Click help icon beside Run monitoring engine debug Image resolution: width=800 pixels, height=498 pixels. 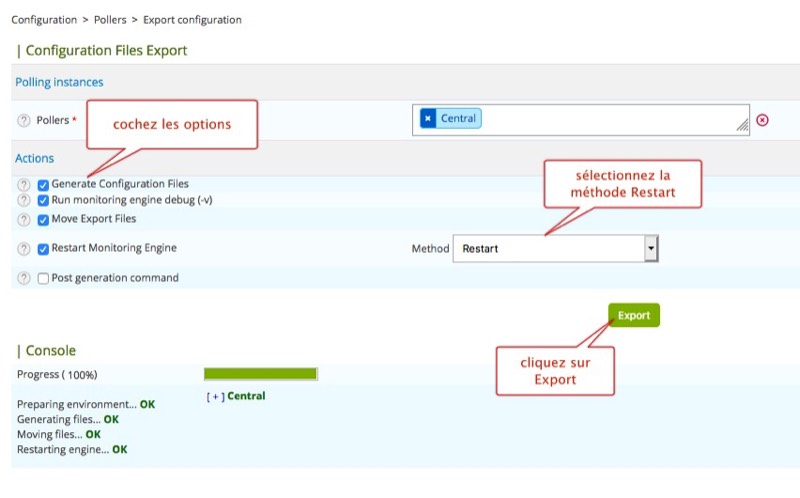pos(24,200)
